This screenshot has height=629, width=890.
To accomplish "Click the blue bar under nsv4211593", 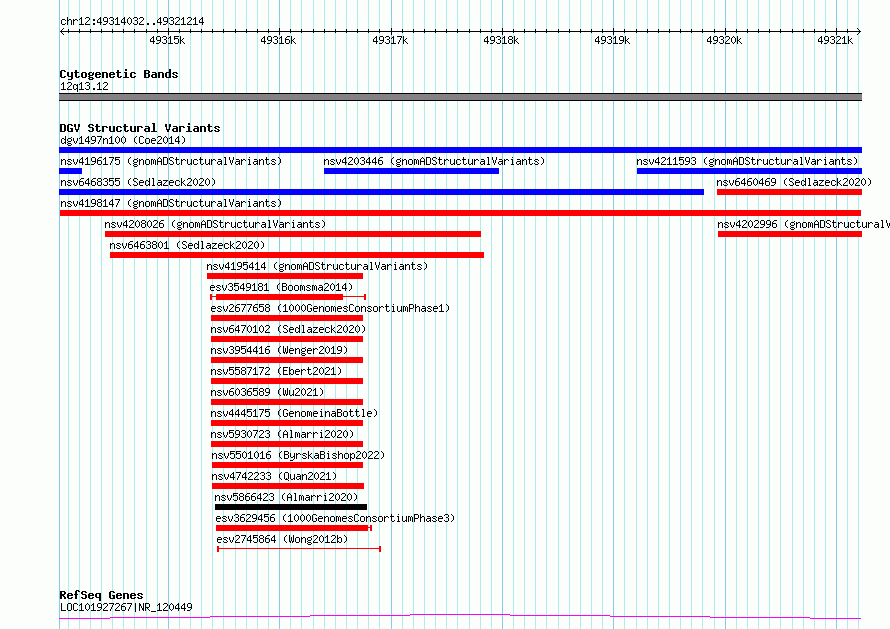I will pos(749,171).
